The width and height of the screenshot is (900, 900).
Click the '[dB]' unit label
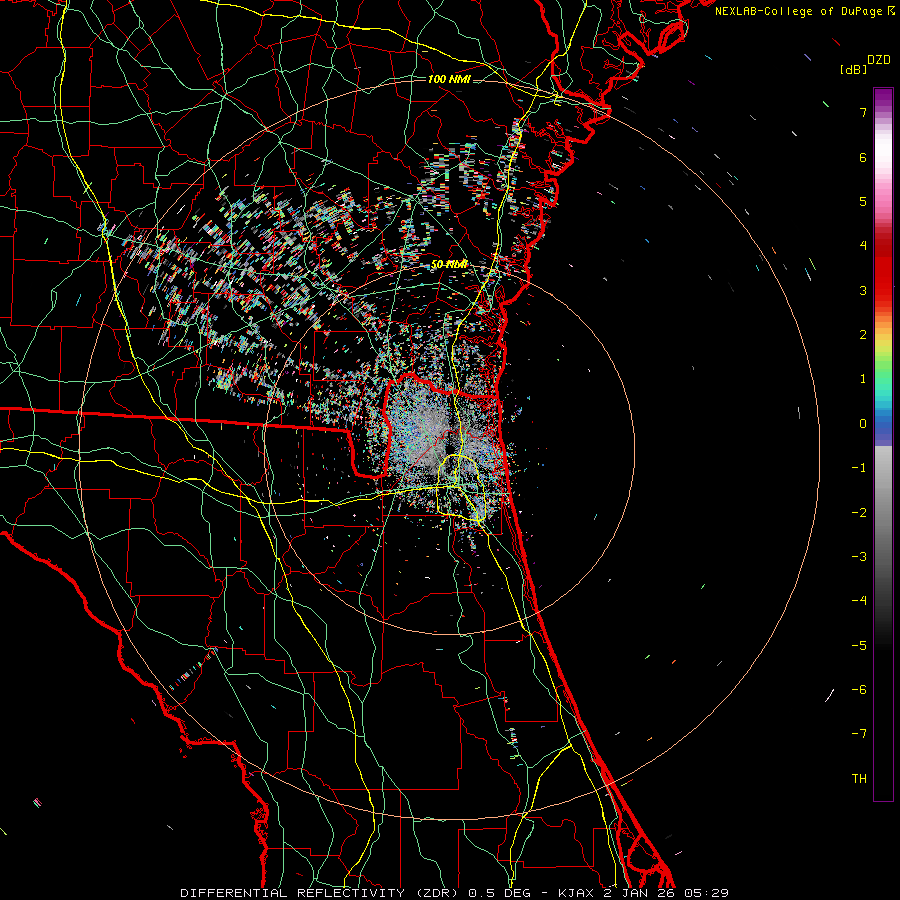point(854,69)
